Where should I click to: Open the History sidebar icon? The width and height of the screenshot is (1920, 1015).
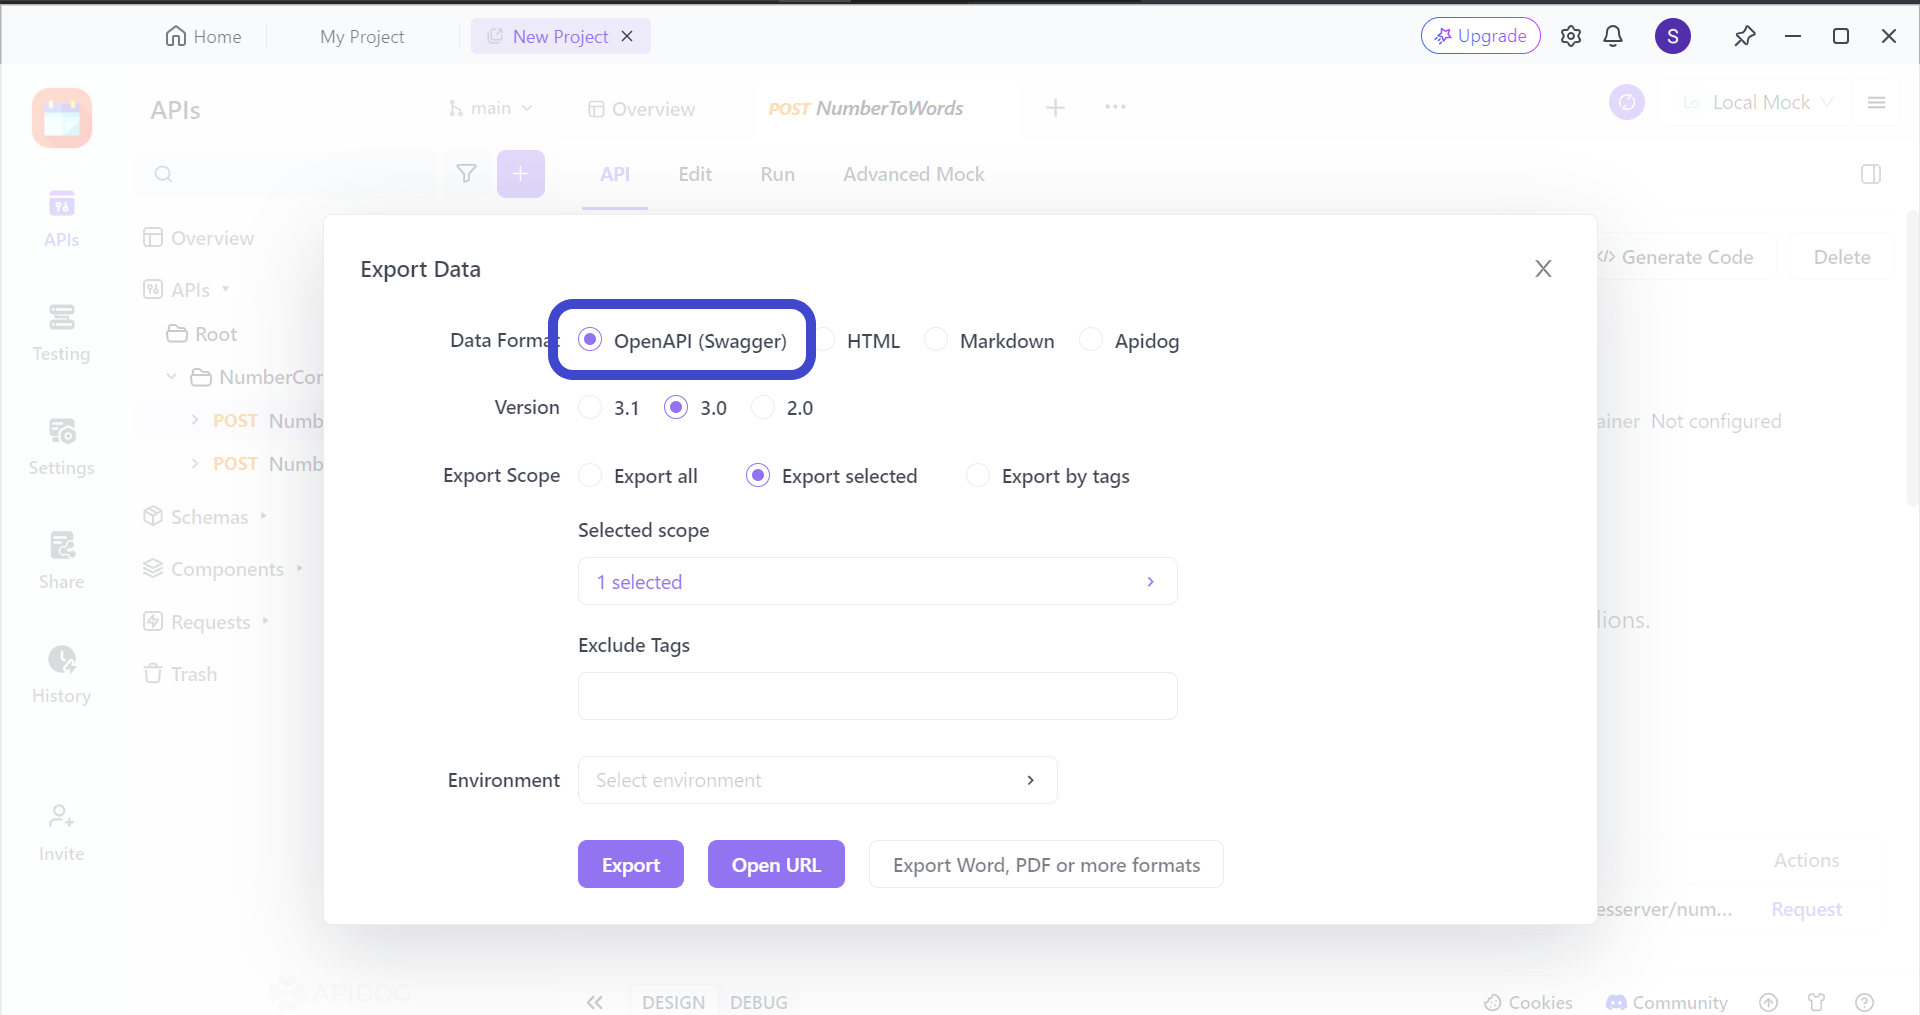pyautogui.click(x=61, y=674)
